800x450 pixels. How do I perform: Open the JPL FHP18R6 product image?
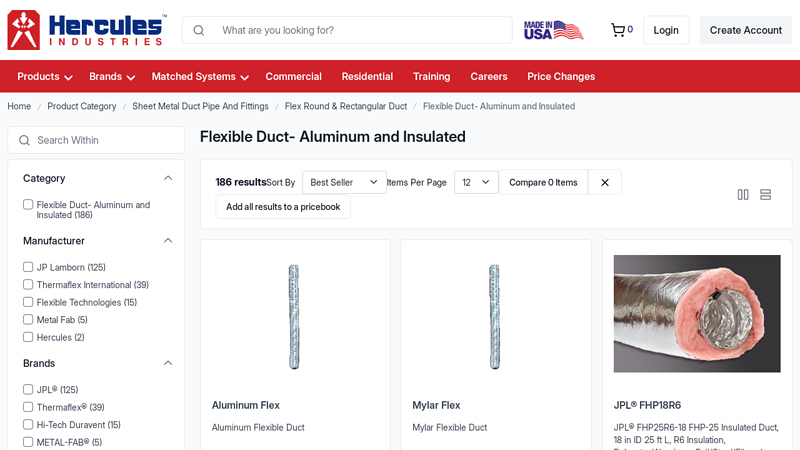click(x=697, y=314)
